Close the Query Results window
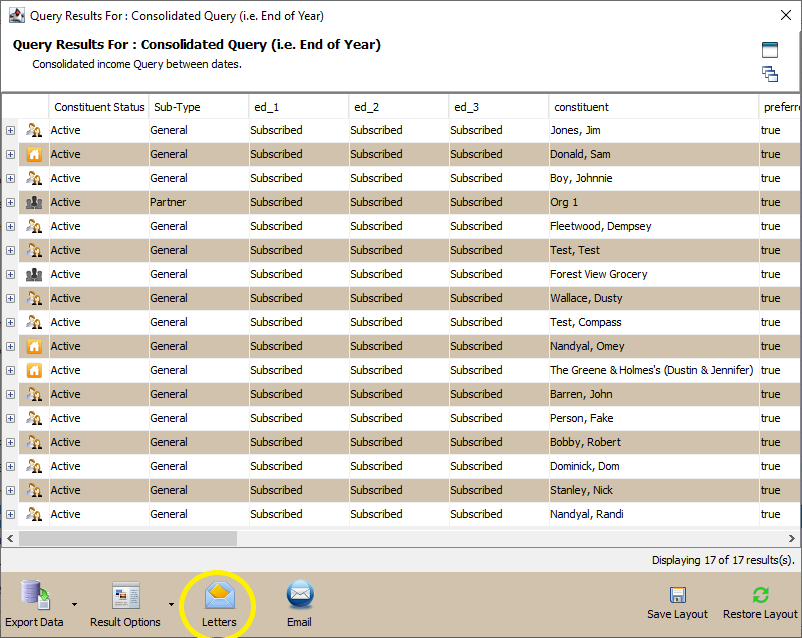This screenshot has width=802, height=638. click(x=786, y=15)
